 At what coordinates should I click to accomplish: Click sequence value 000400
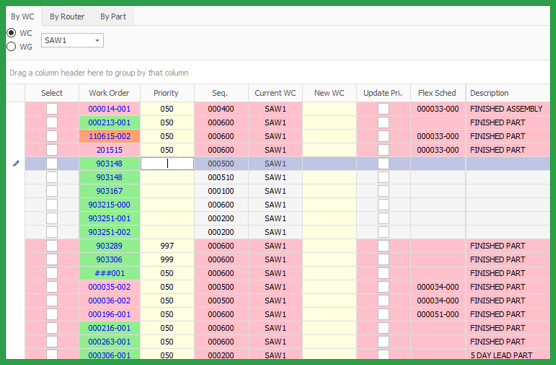(221, 109)
